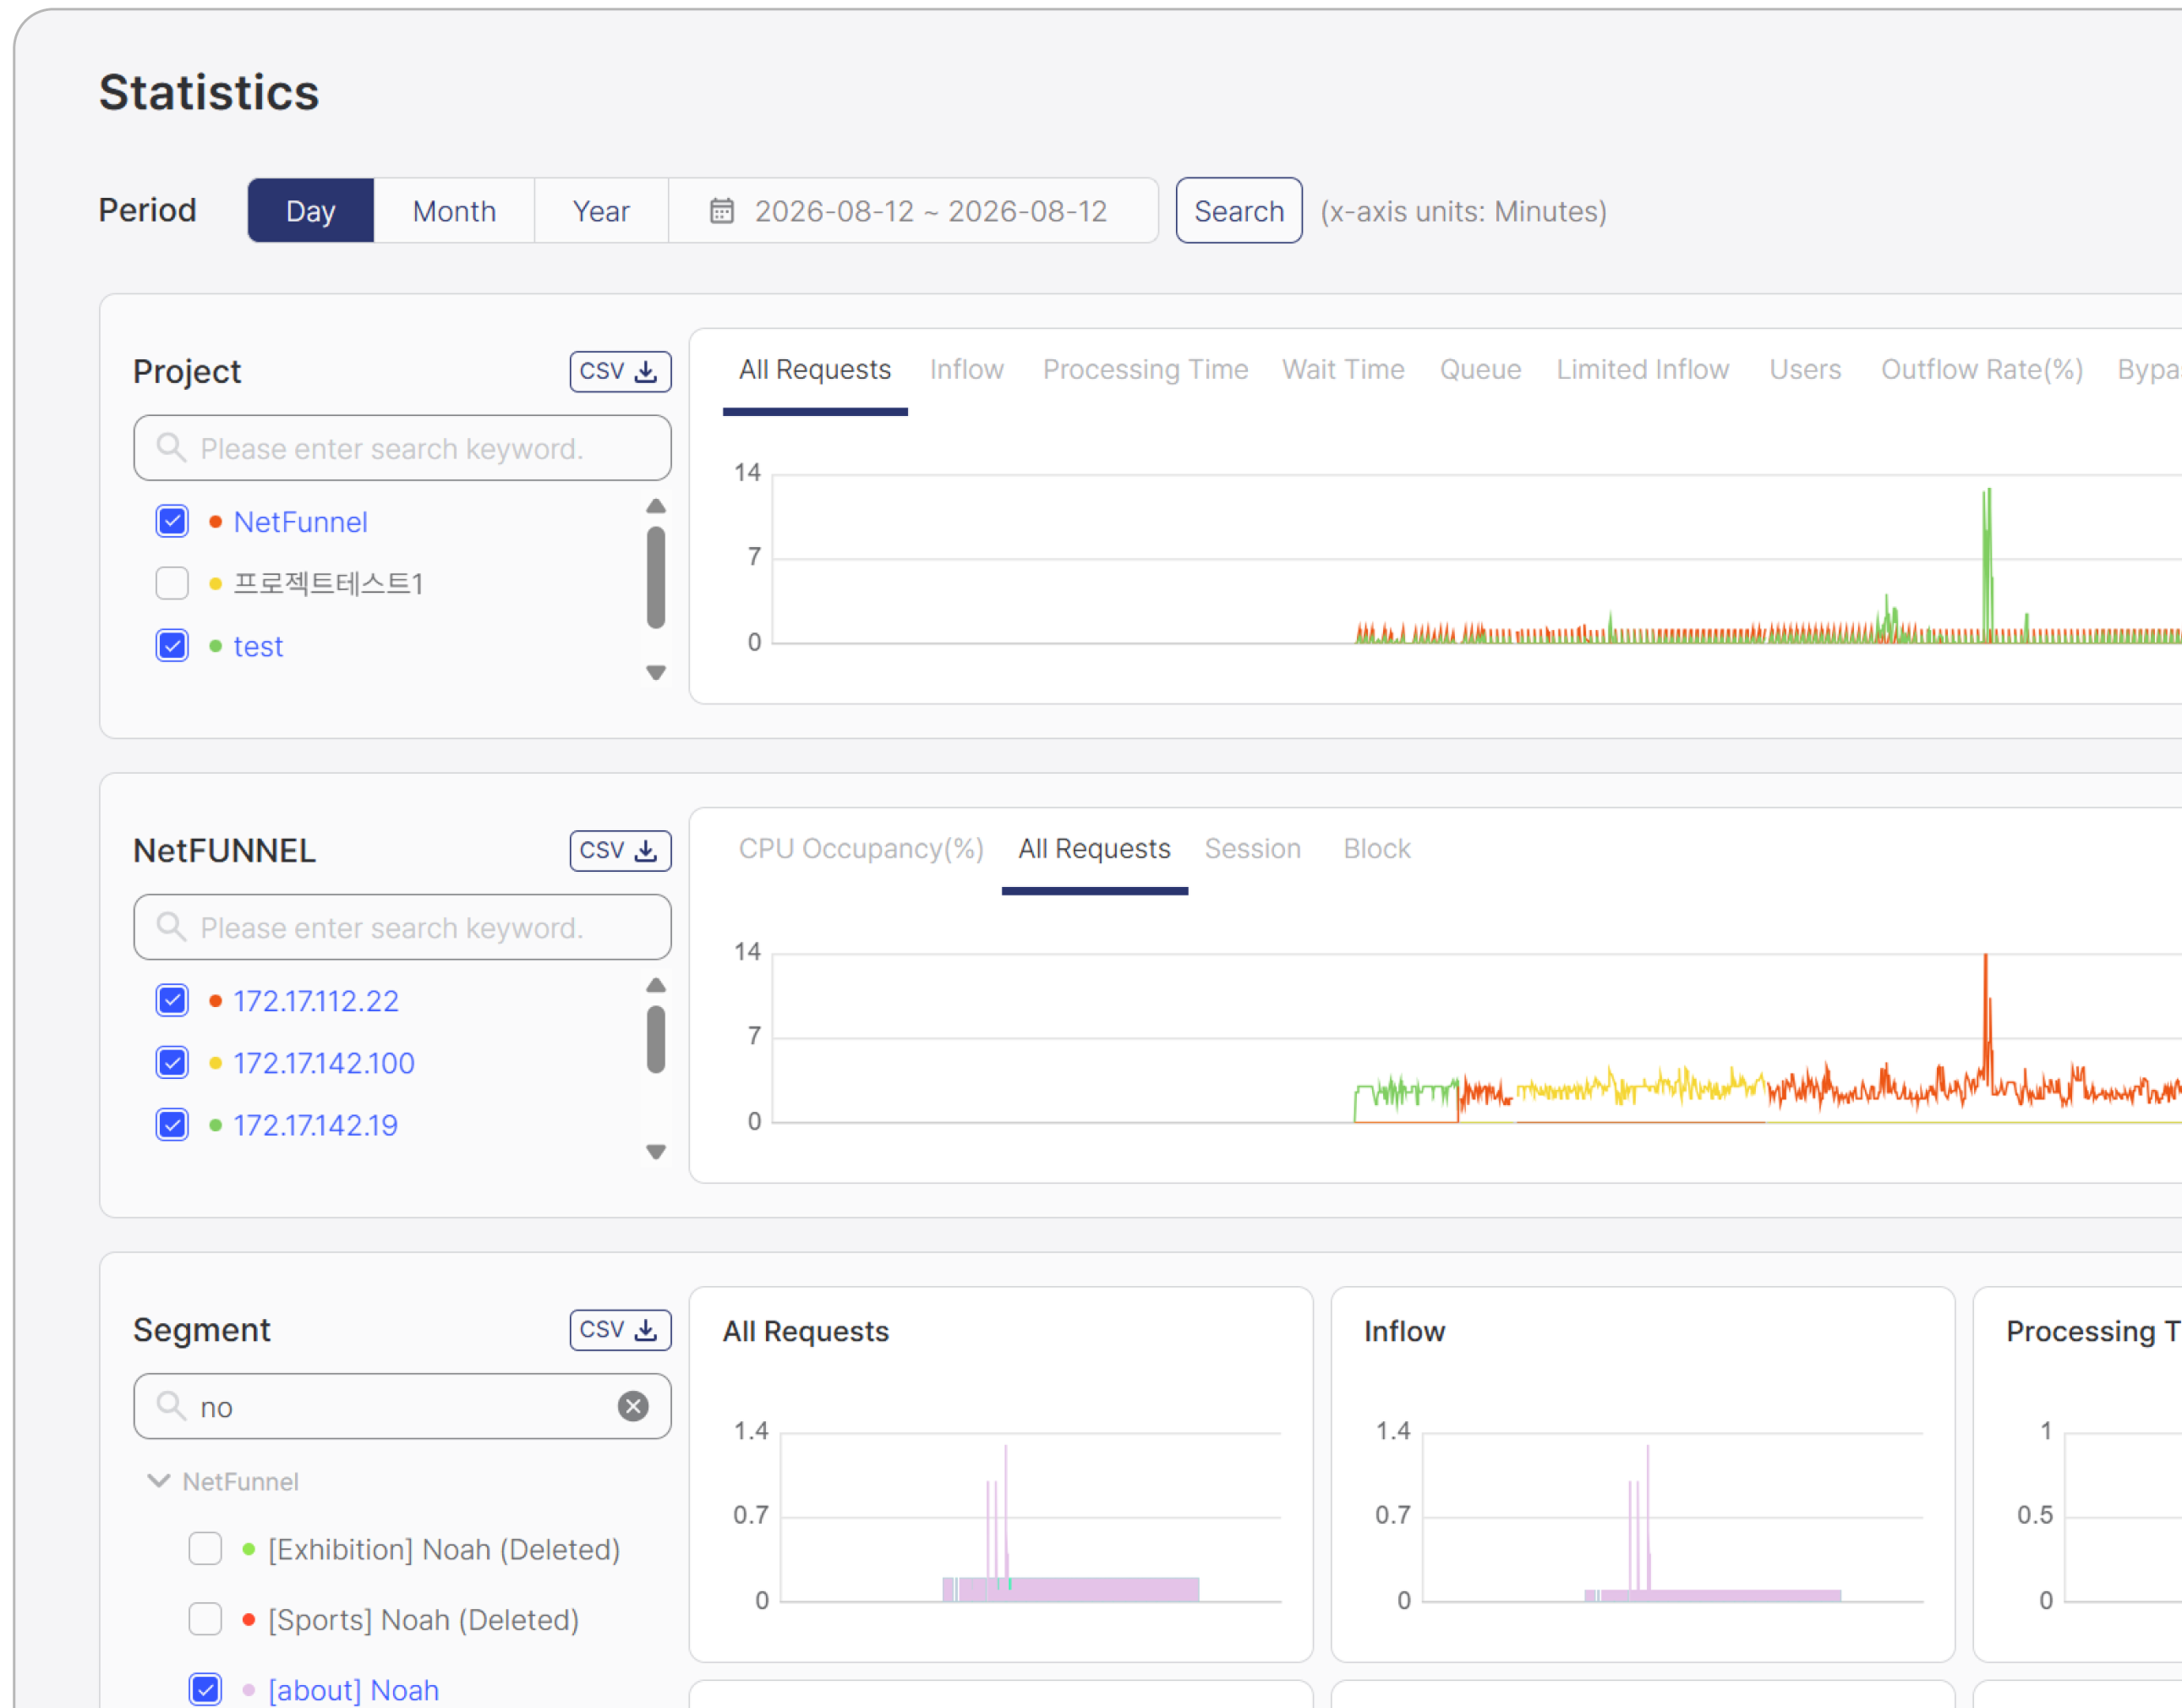Download Project statistics as CSV
Viewport: 2182px width, 1708px height.
(620, 371)
